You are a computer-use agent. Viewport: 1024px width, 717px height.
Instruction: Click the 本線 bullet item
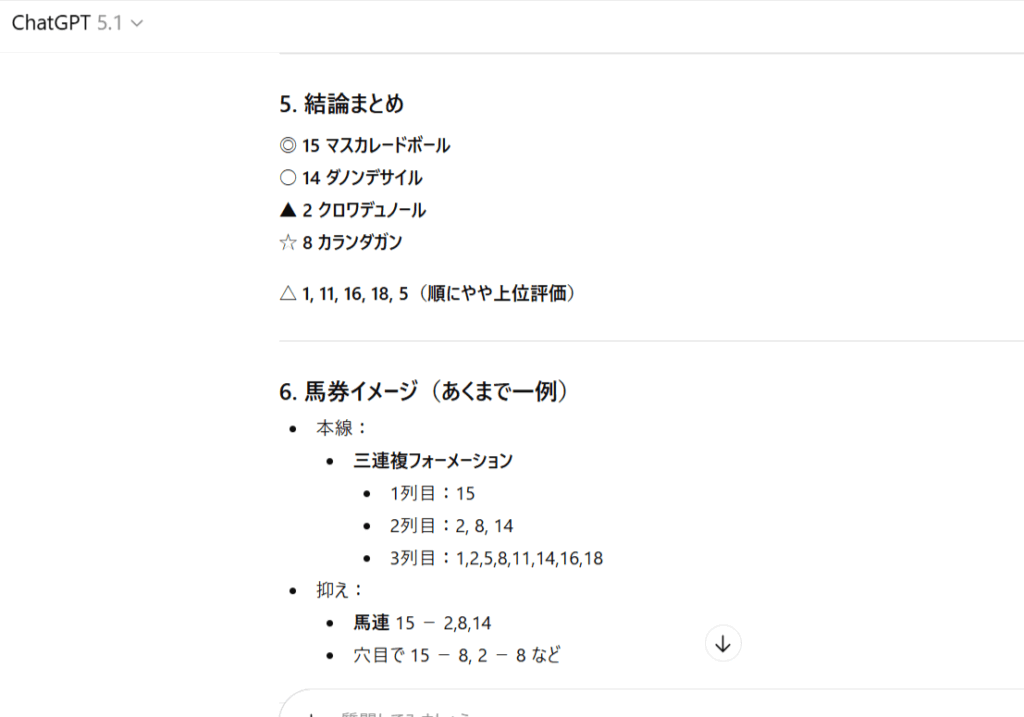328,428
